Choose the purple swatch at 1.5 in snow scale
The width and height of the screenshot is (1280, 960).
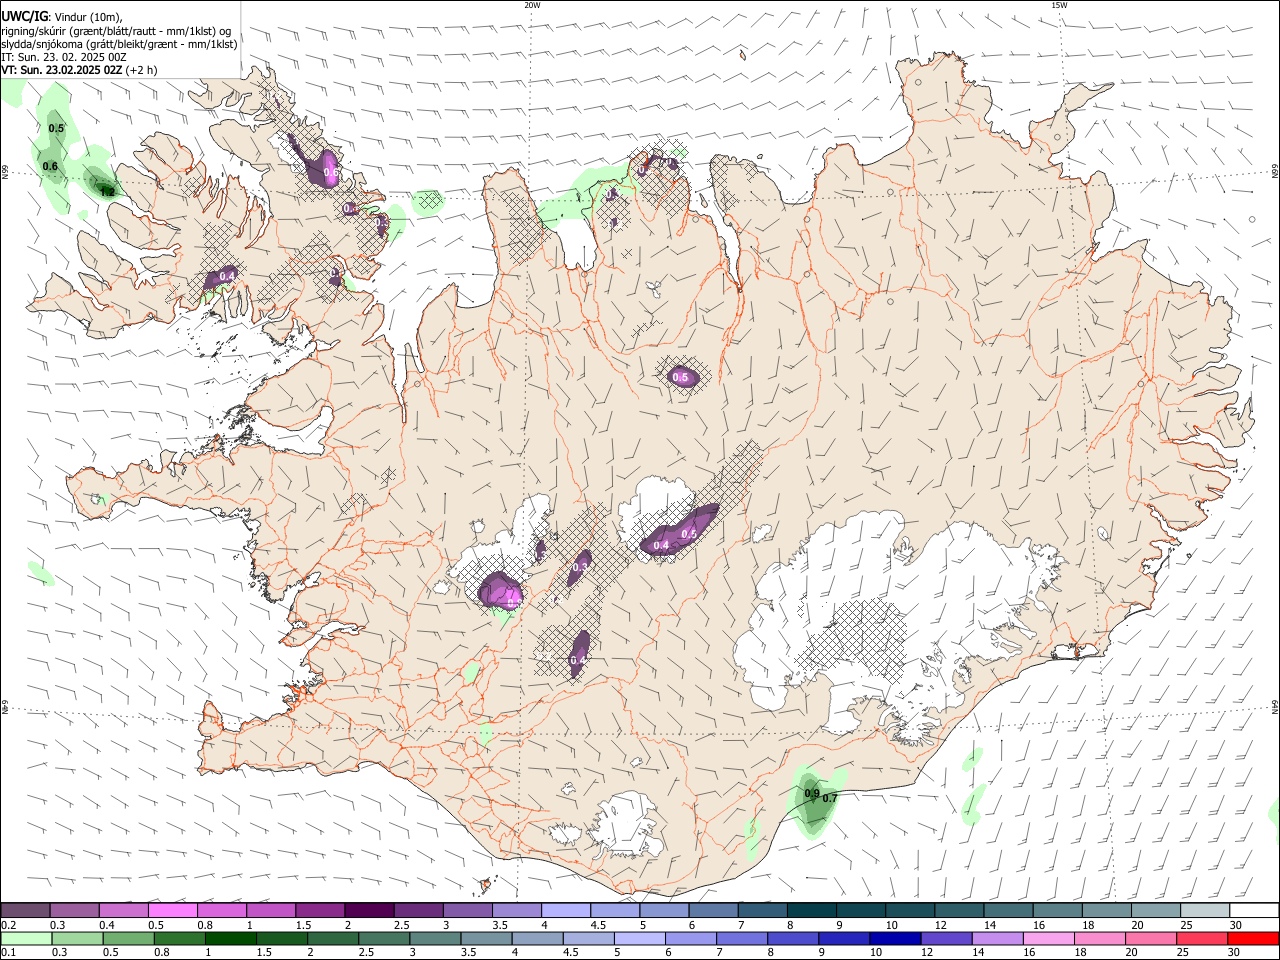click(x=319, y=910)
